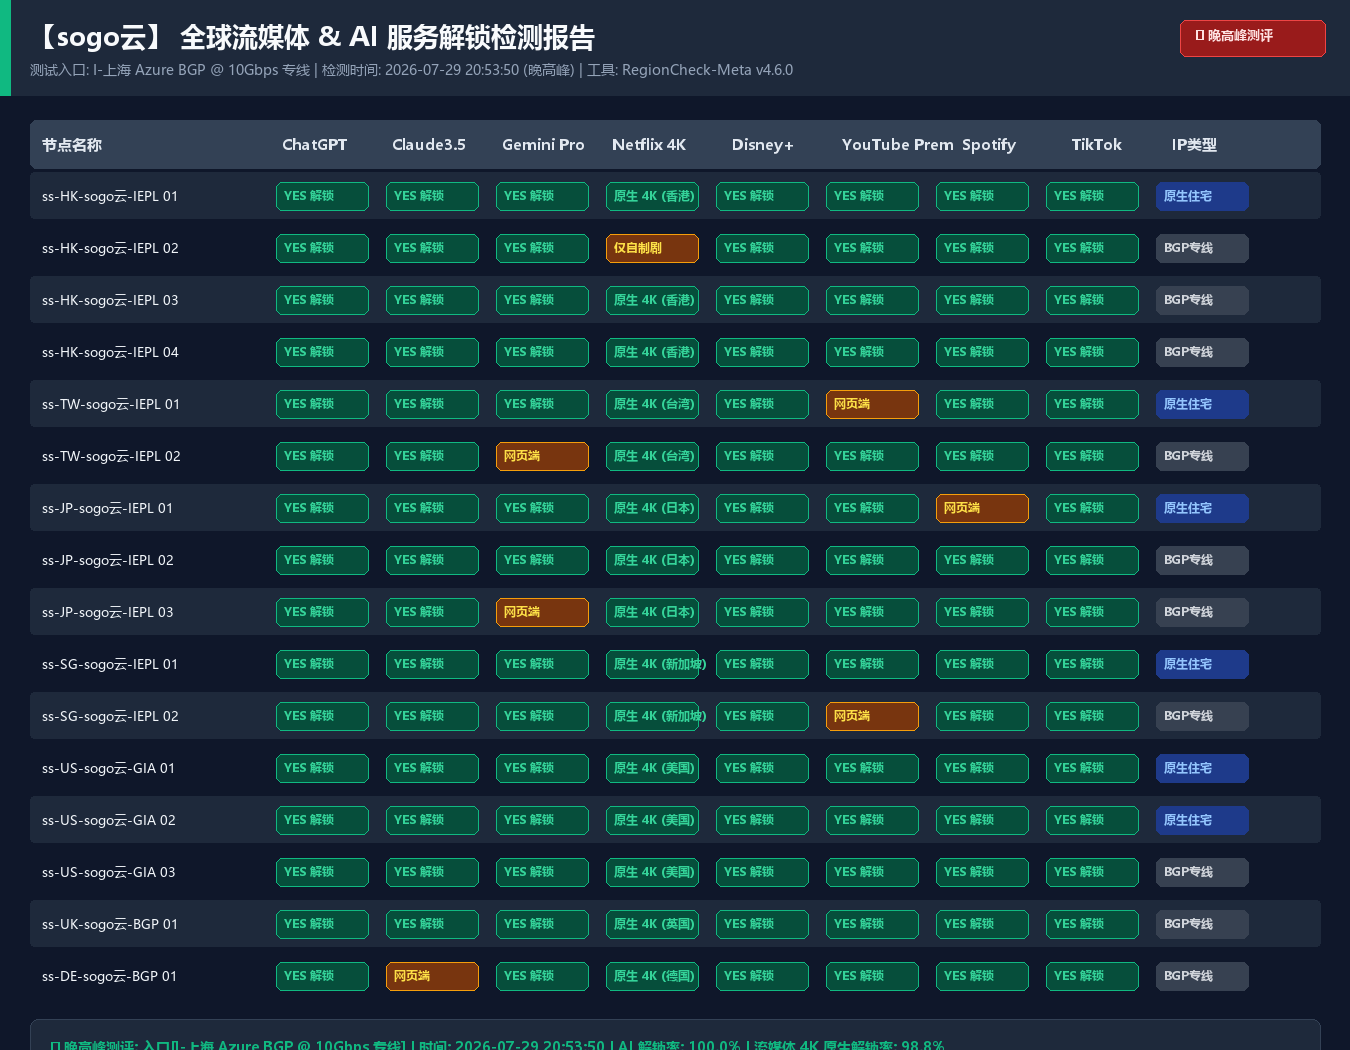Click 原生住宅 IP badge for TW-IEPL 01
The width and height of the screenshot is (1350, 1050).
(1202, 404)
